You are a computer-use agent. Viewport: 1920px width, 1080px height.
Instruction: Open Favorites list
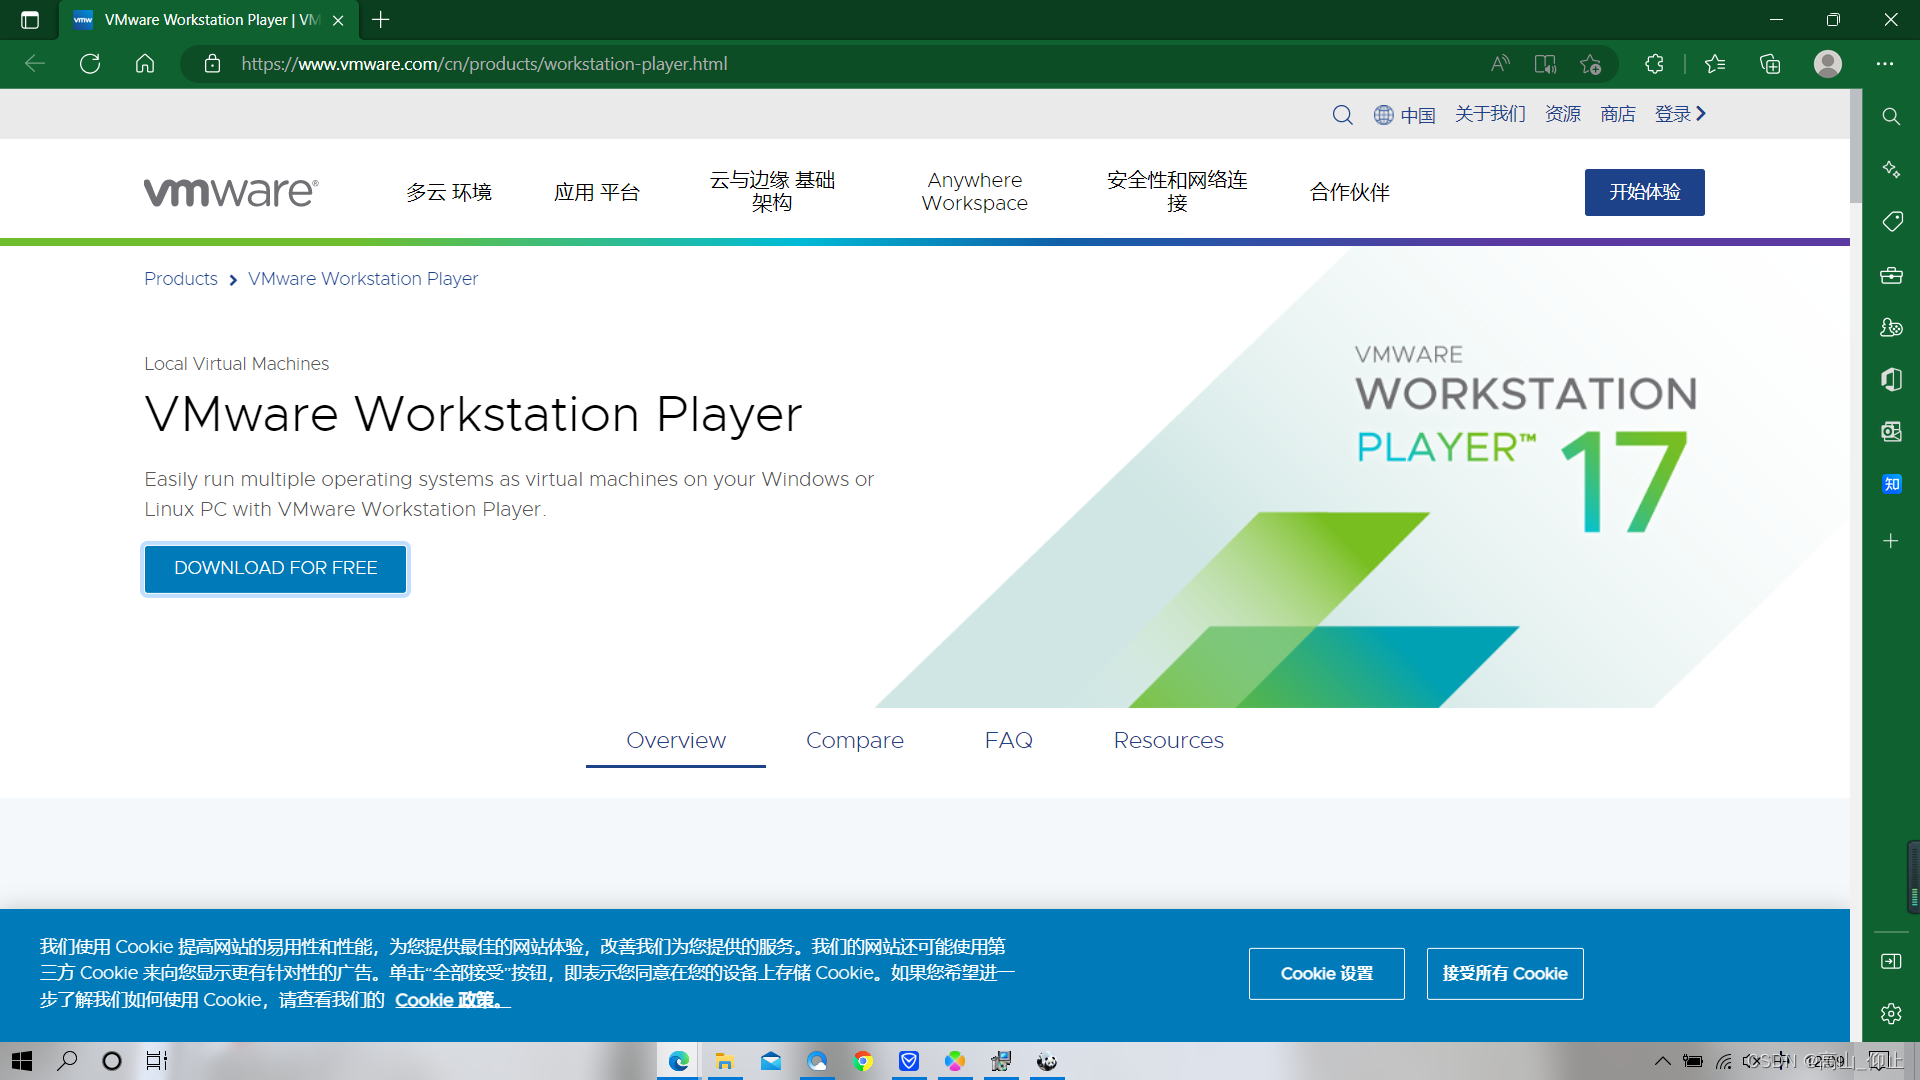click(1715, 64)
